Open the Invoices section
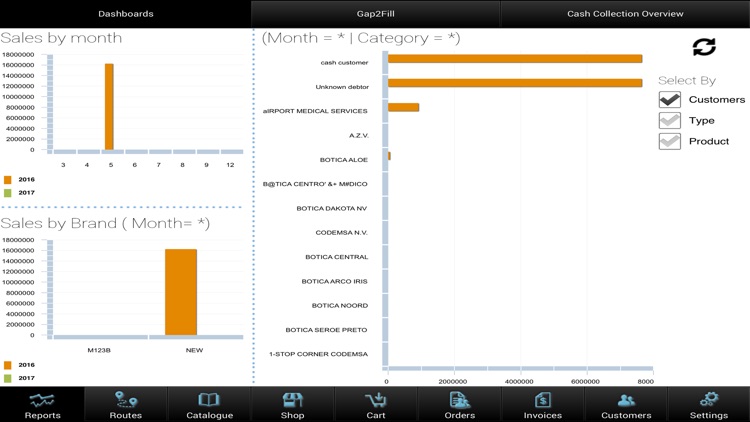Screen dimensions: 750x422 point(542,405)
